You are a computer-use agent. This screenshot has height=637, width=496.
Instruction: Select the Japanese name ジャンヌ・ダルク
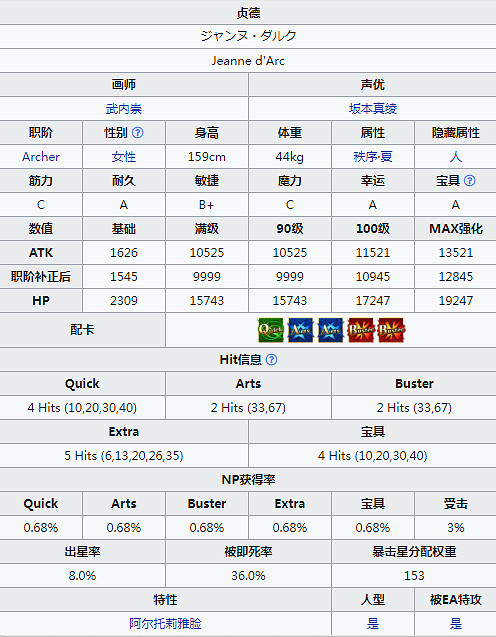(x=248, y=36)
